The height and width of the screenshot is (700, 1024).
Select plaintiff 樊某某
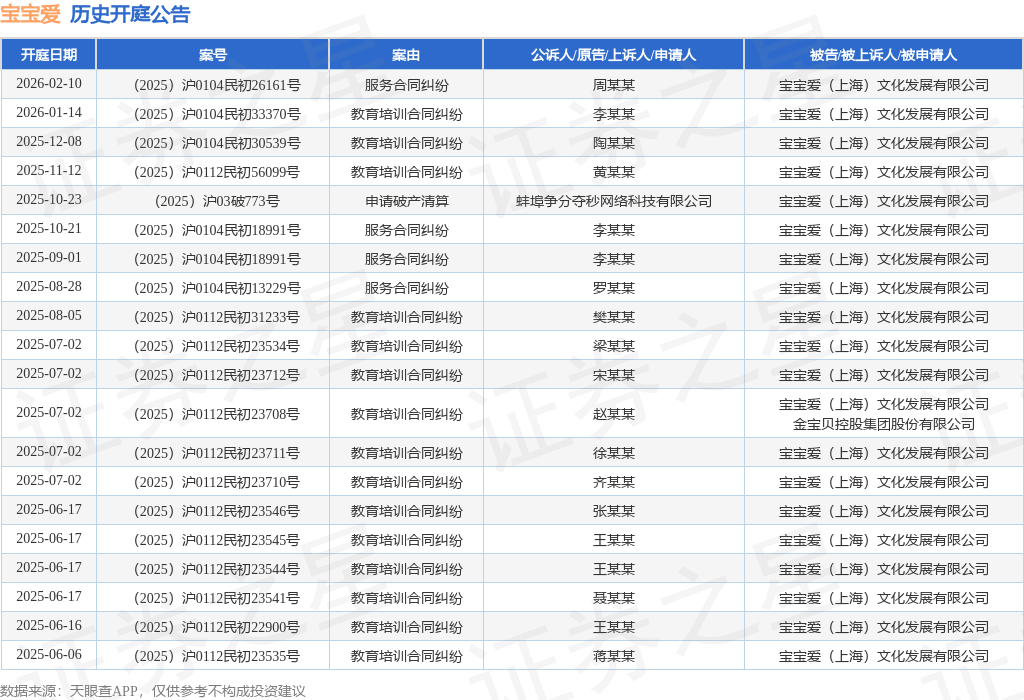(x=614, y=317)
